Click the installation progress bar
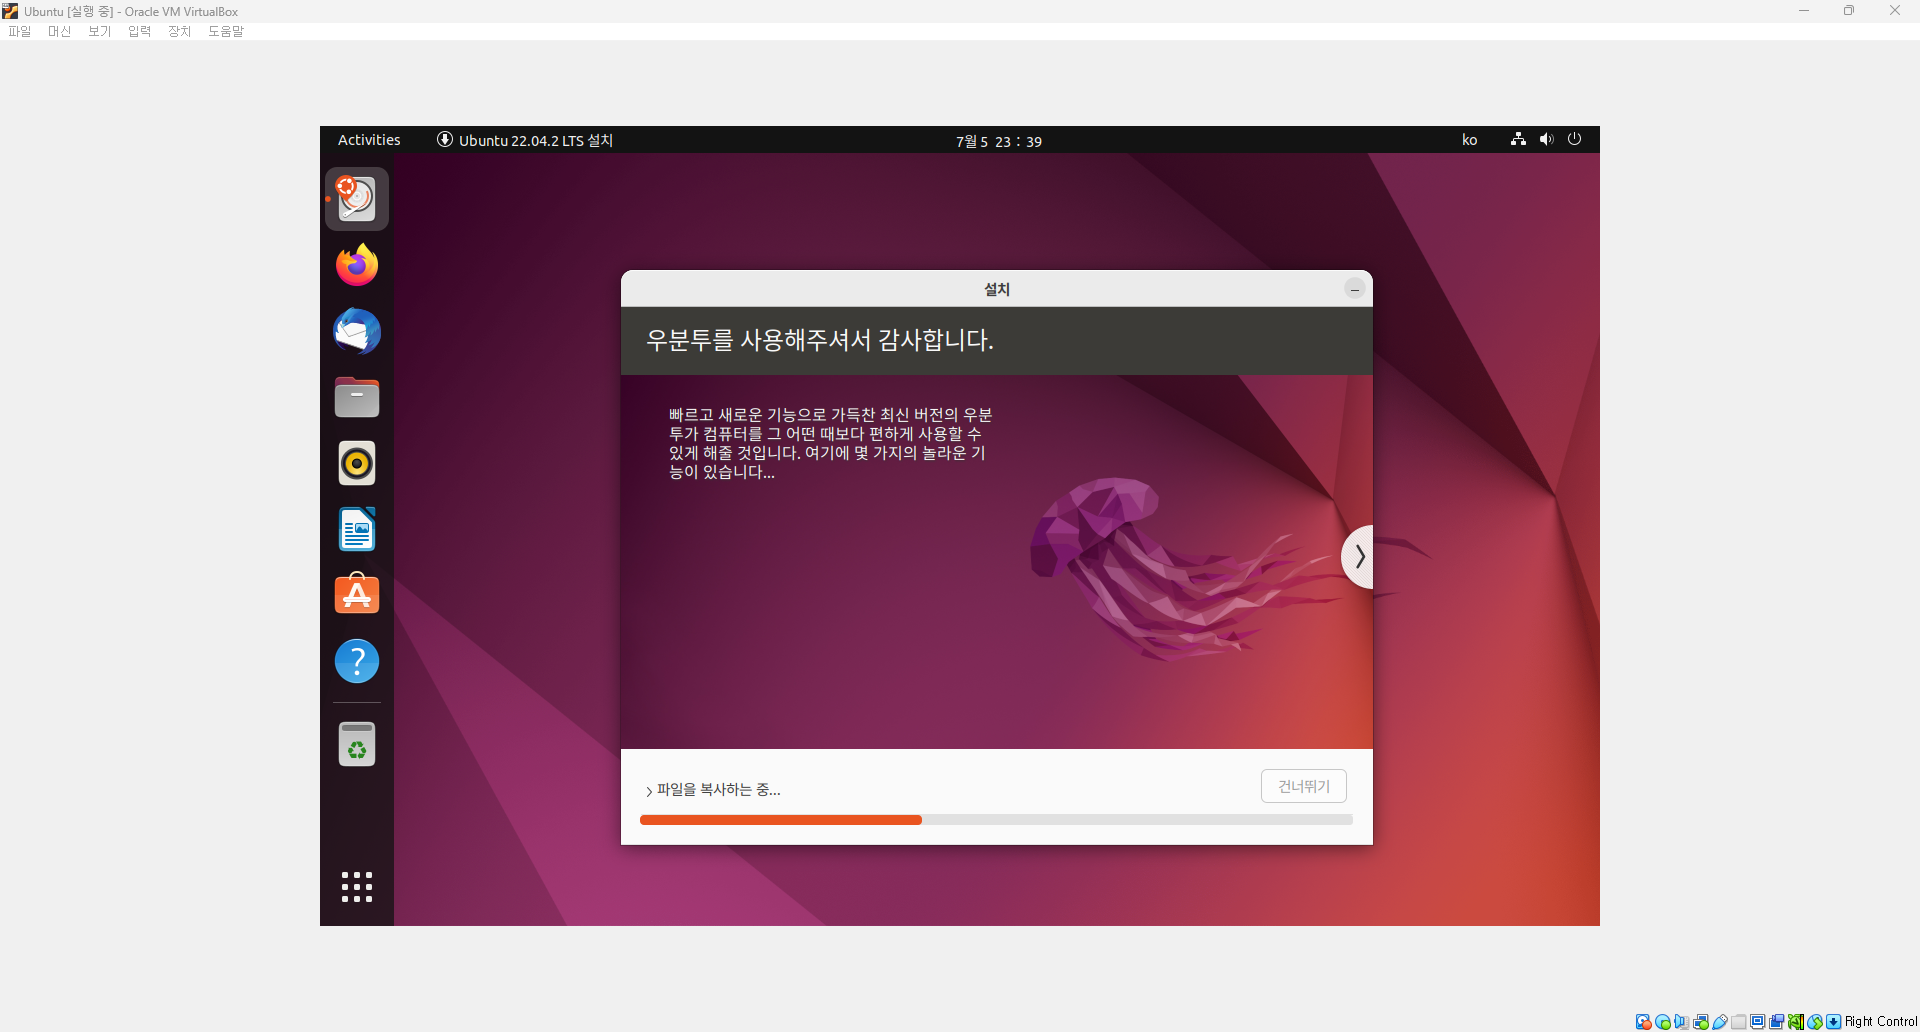 [x=996, y=820]
